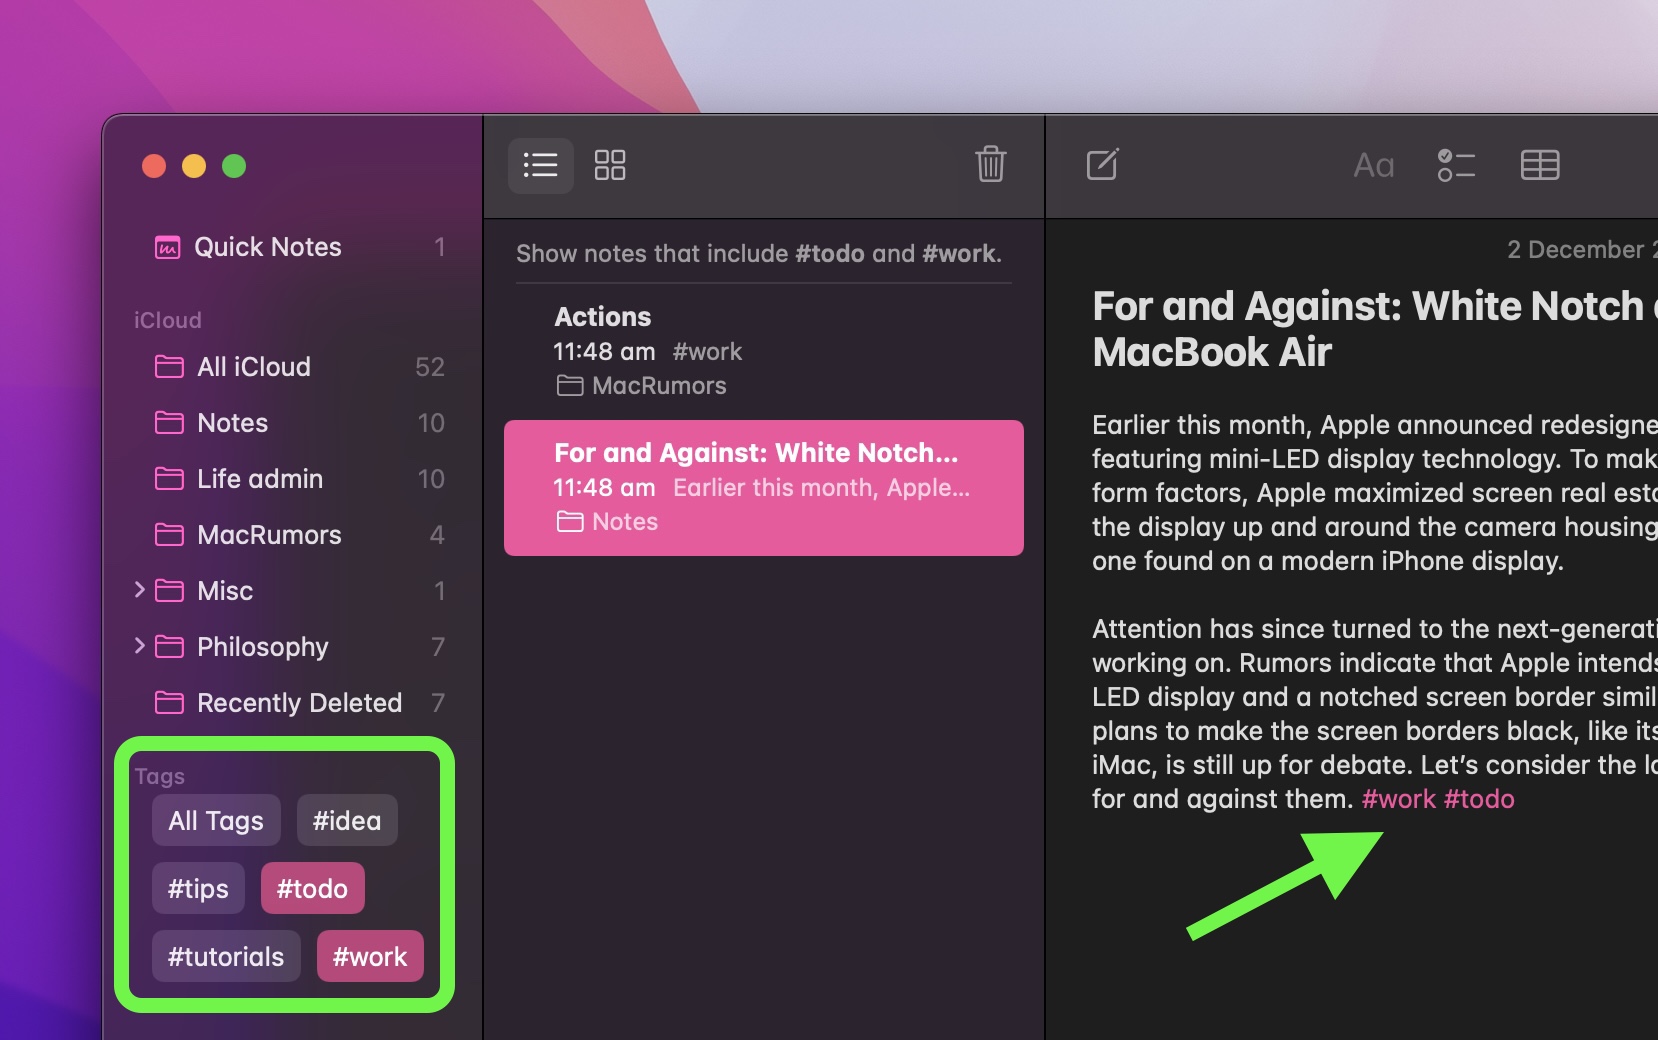Select the Philosophy folder
Image resolution: width=1658 pixels, height=1040 pixels.
point(299,647)
